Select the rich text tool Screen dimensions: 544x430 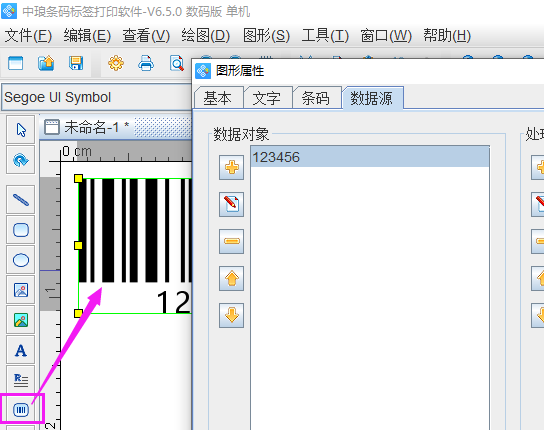pos(21,380)
